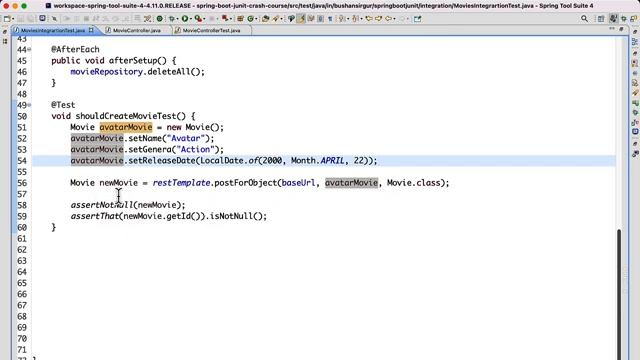Viewport: 640px width, 360px height.
Task: Go to Next Annotation icon
Action: click(x=341, y=19)
